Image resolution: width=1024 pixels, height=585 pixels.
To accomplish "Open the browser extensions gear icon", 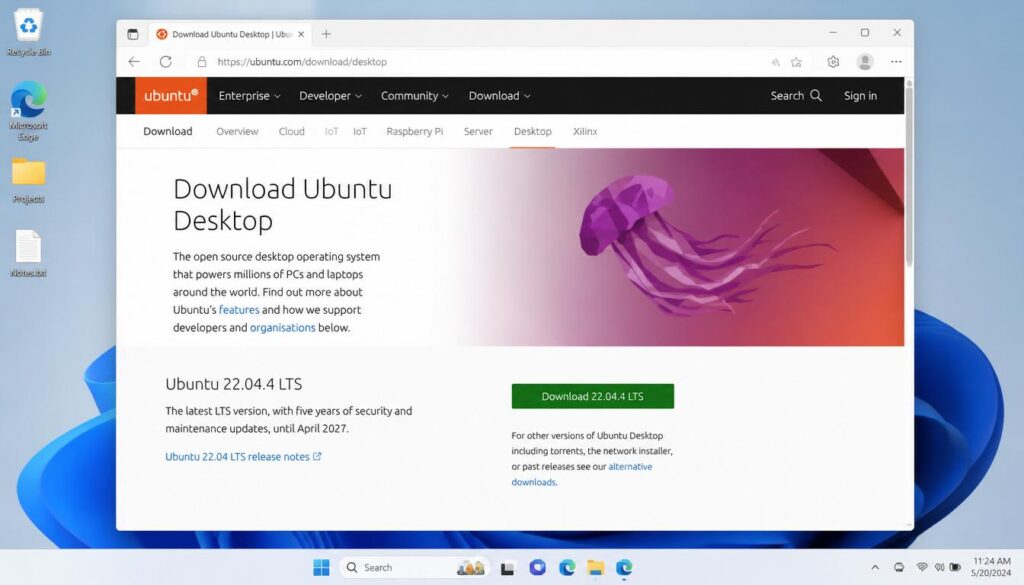I will (833, 61).
